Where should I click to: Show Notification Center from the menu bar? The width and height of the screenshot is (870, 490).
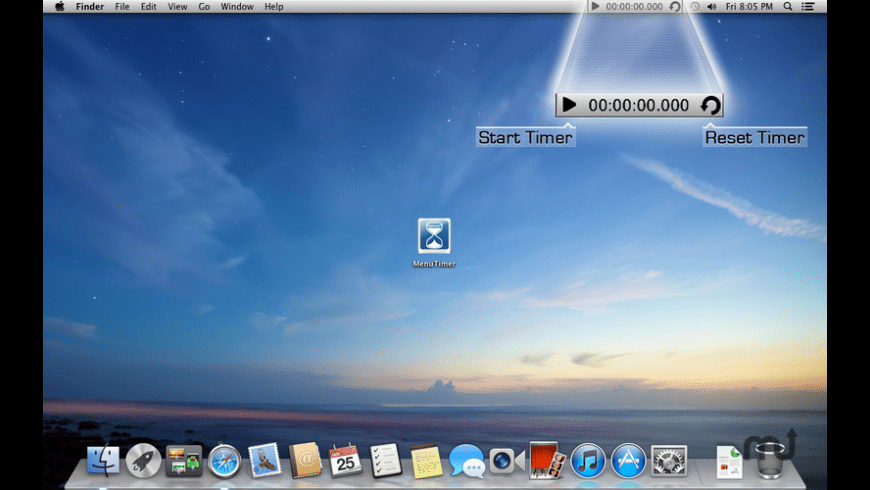(x=808, y=6)
